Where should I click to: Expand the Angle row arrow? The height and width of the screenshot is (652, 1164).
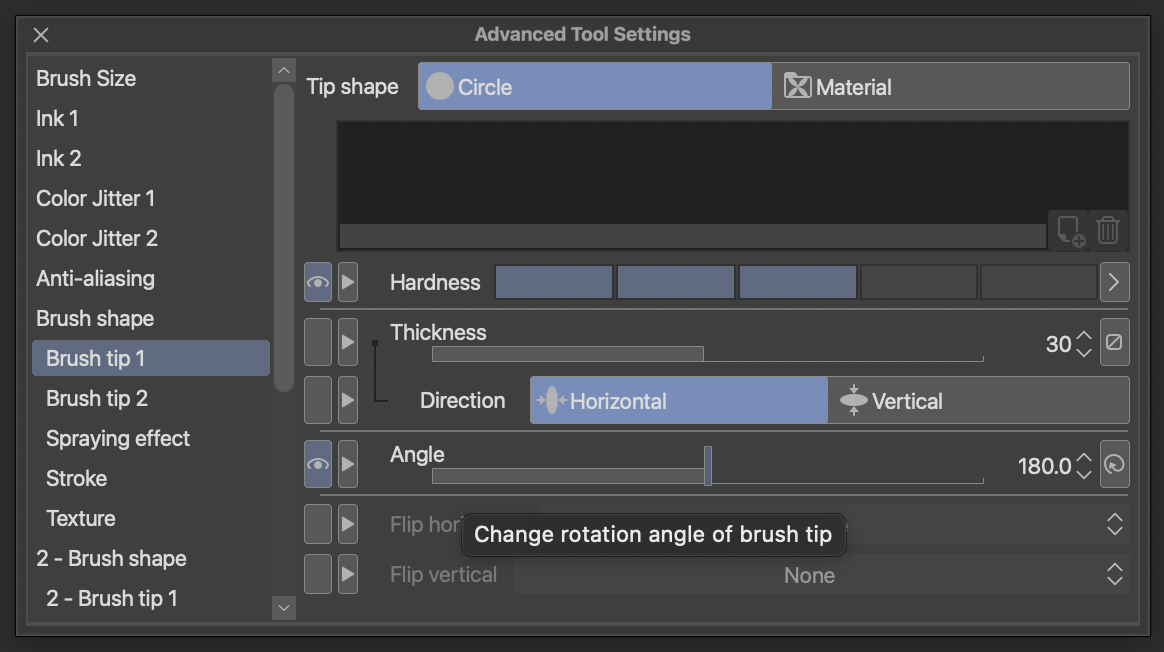point(348,464)
